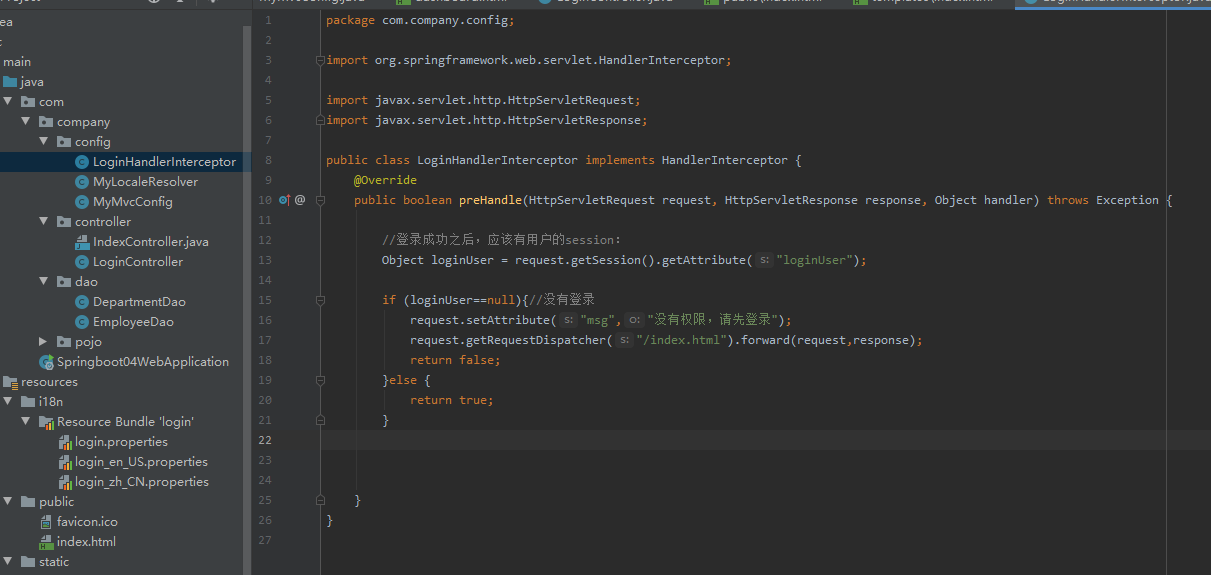1211x575 pixels.
Task: Open the favicon.ico file icon
Action: 46,522
